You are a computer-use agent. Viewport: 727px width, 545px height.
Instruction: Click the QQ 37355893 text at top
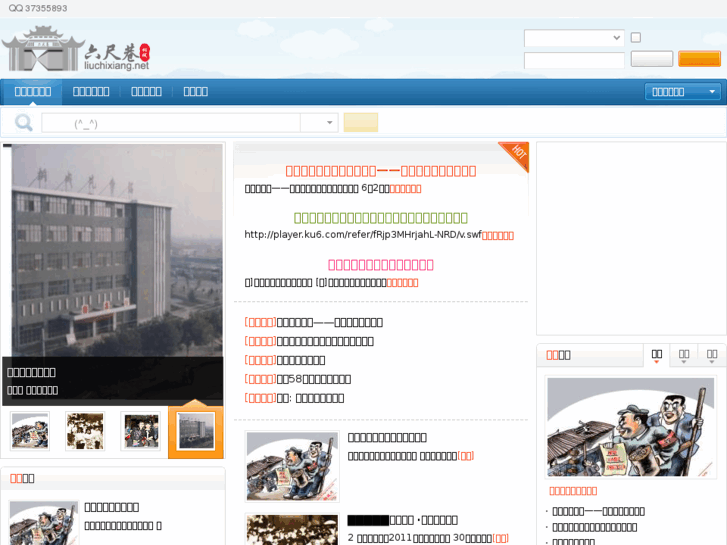[38, 8]
